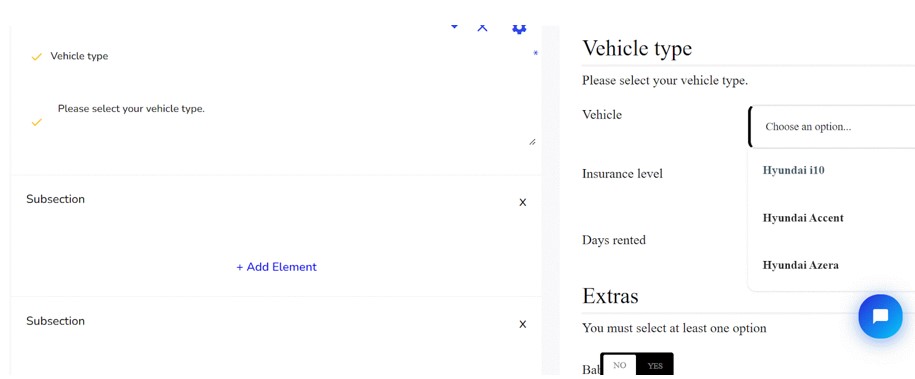Click the Insurance level label
915x379 pixels.
click(x=622, y=173)
